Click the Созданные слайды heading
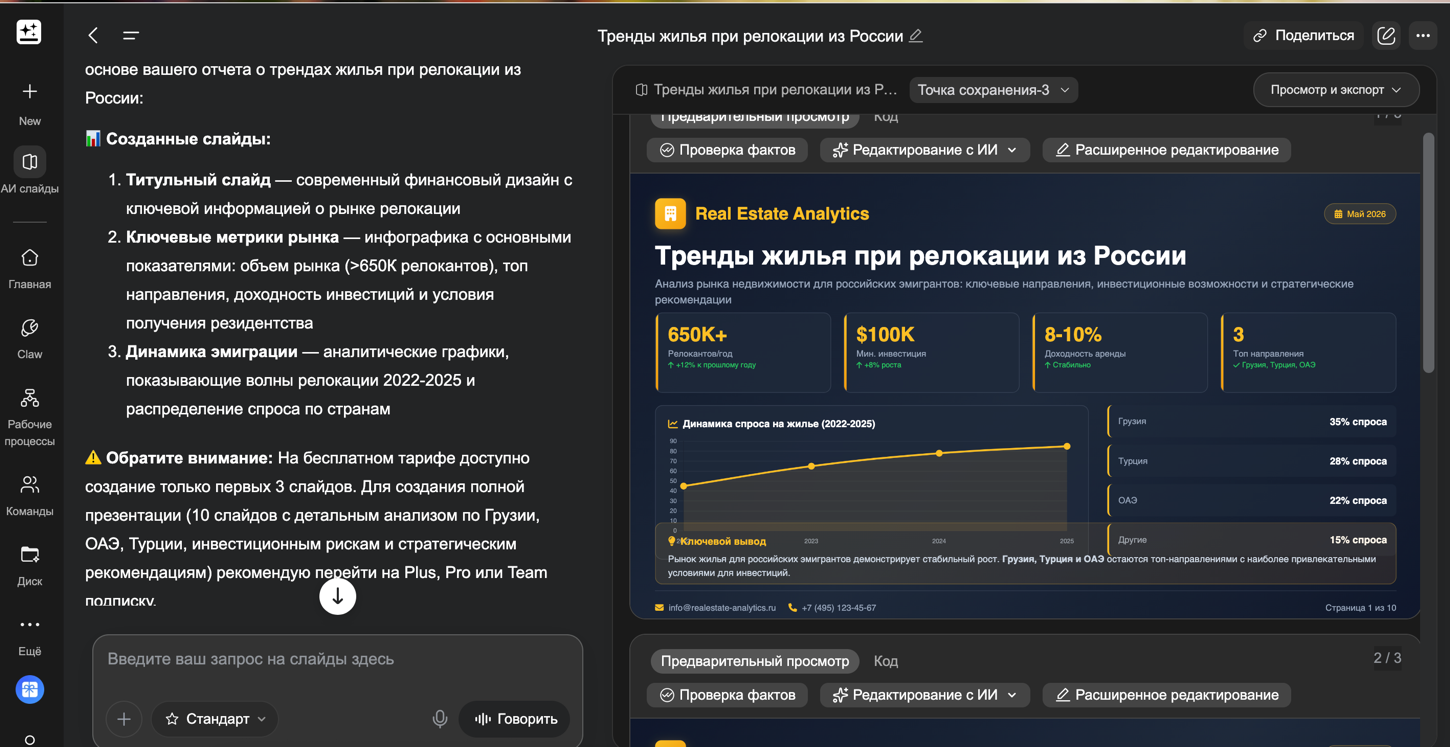 click(x=188, y=139)
